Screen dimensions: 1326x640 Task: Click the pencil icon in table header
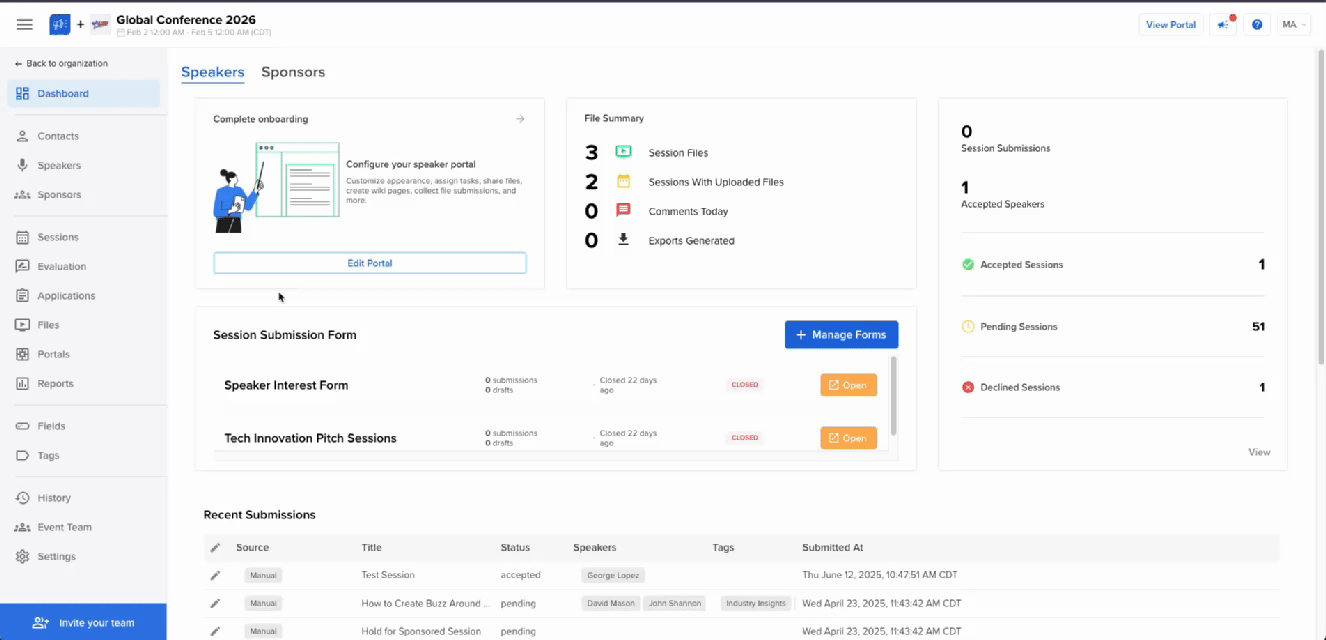tap(215, 548)
